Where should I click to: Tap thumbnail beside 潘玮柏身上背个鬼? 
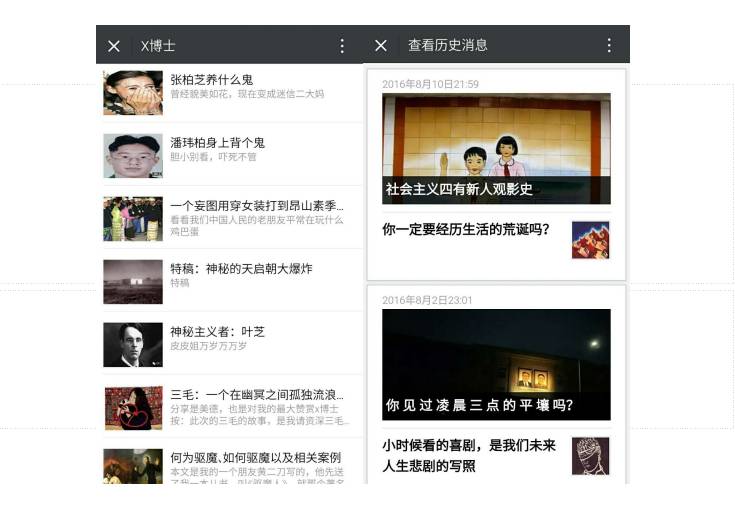pyautogui.click(x=133, y=155)
